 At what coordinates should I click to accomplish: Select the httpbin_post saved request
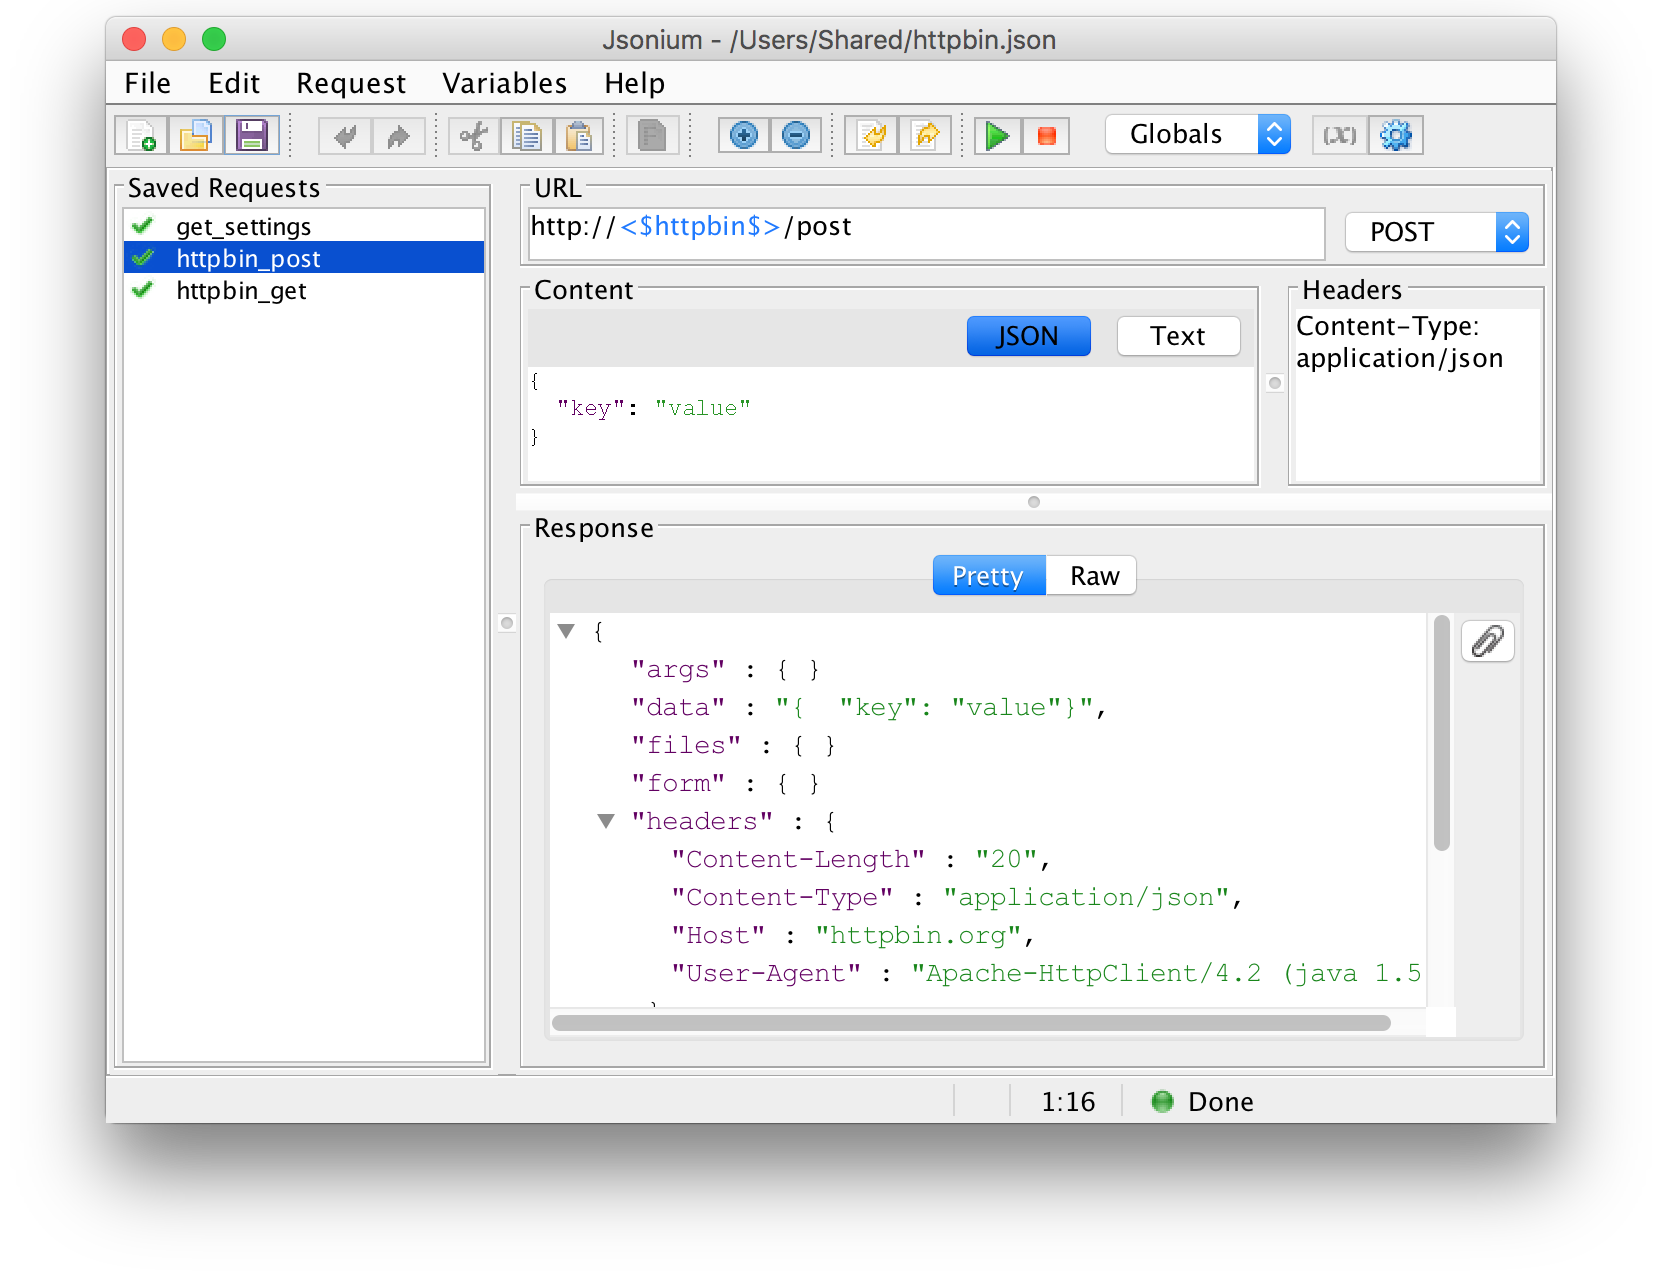click(304, 258)
